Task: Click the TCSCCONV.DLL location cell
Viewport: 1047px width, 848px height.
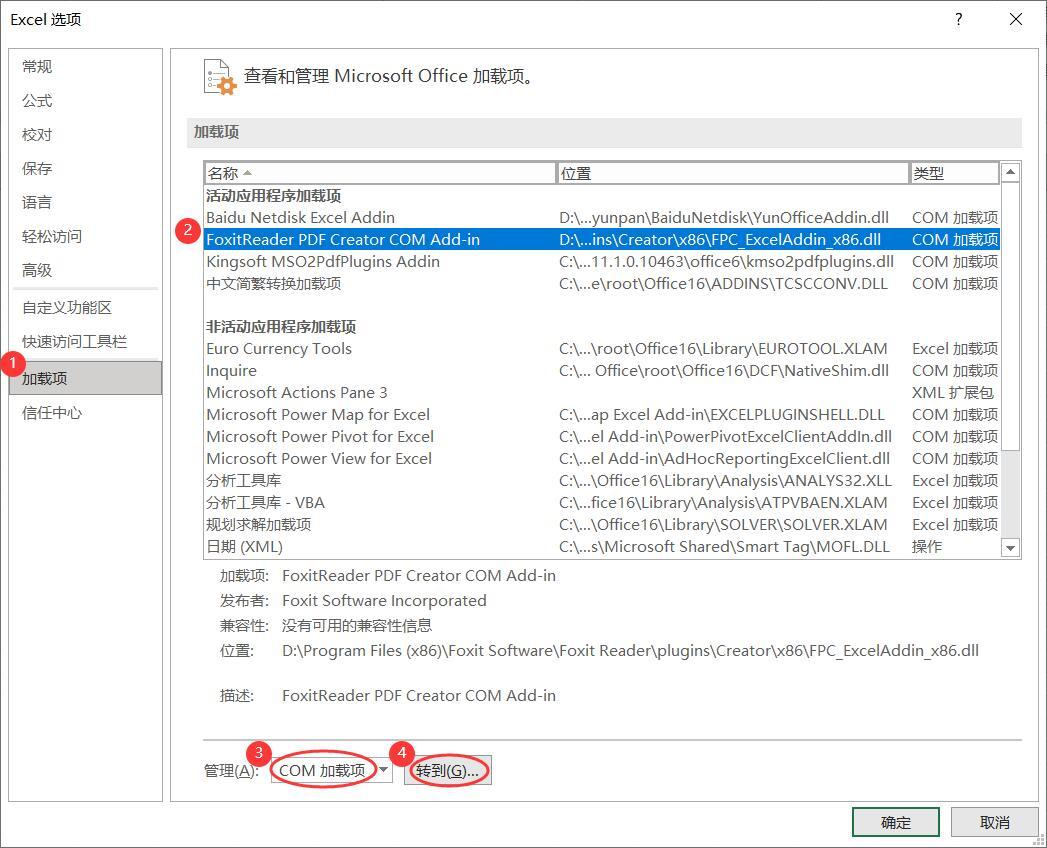Action: click(723, 284)
